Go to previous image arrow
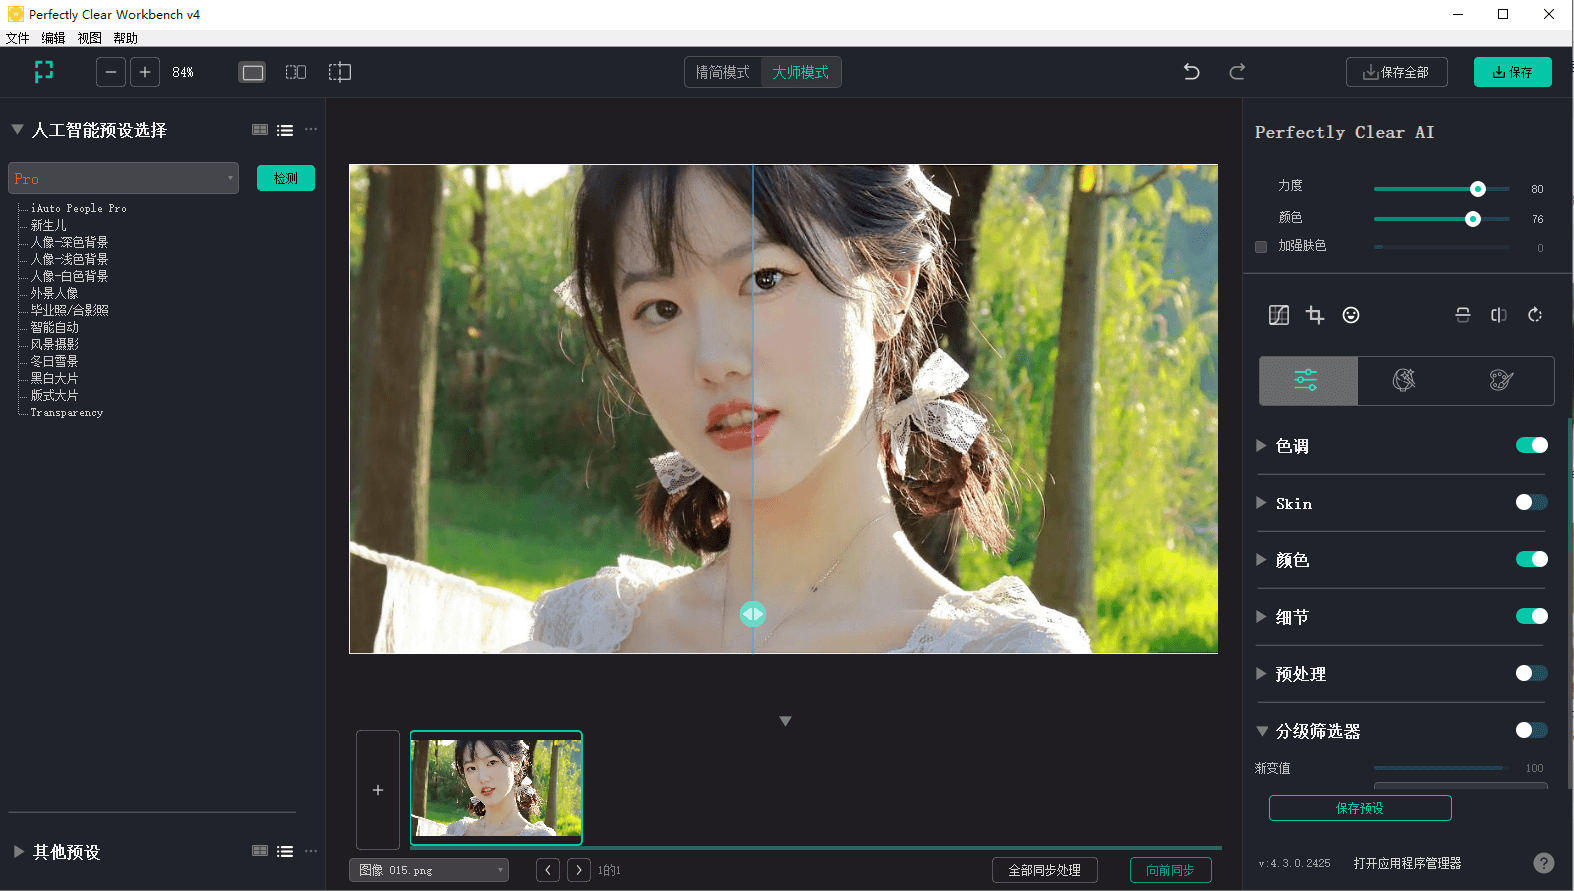1574x891 pixels. click(548, 870)
